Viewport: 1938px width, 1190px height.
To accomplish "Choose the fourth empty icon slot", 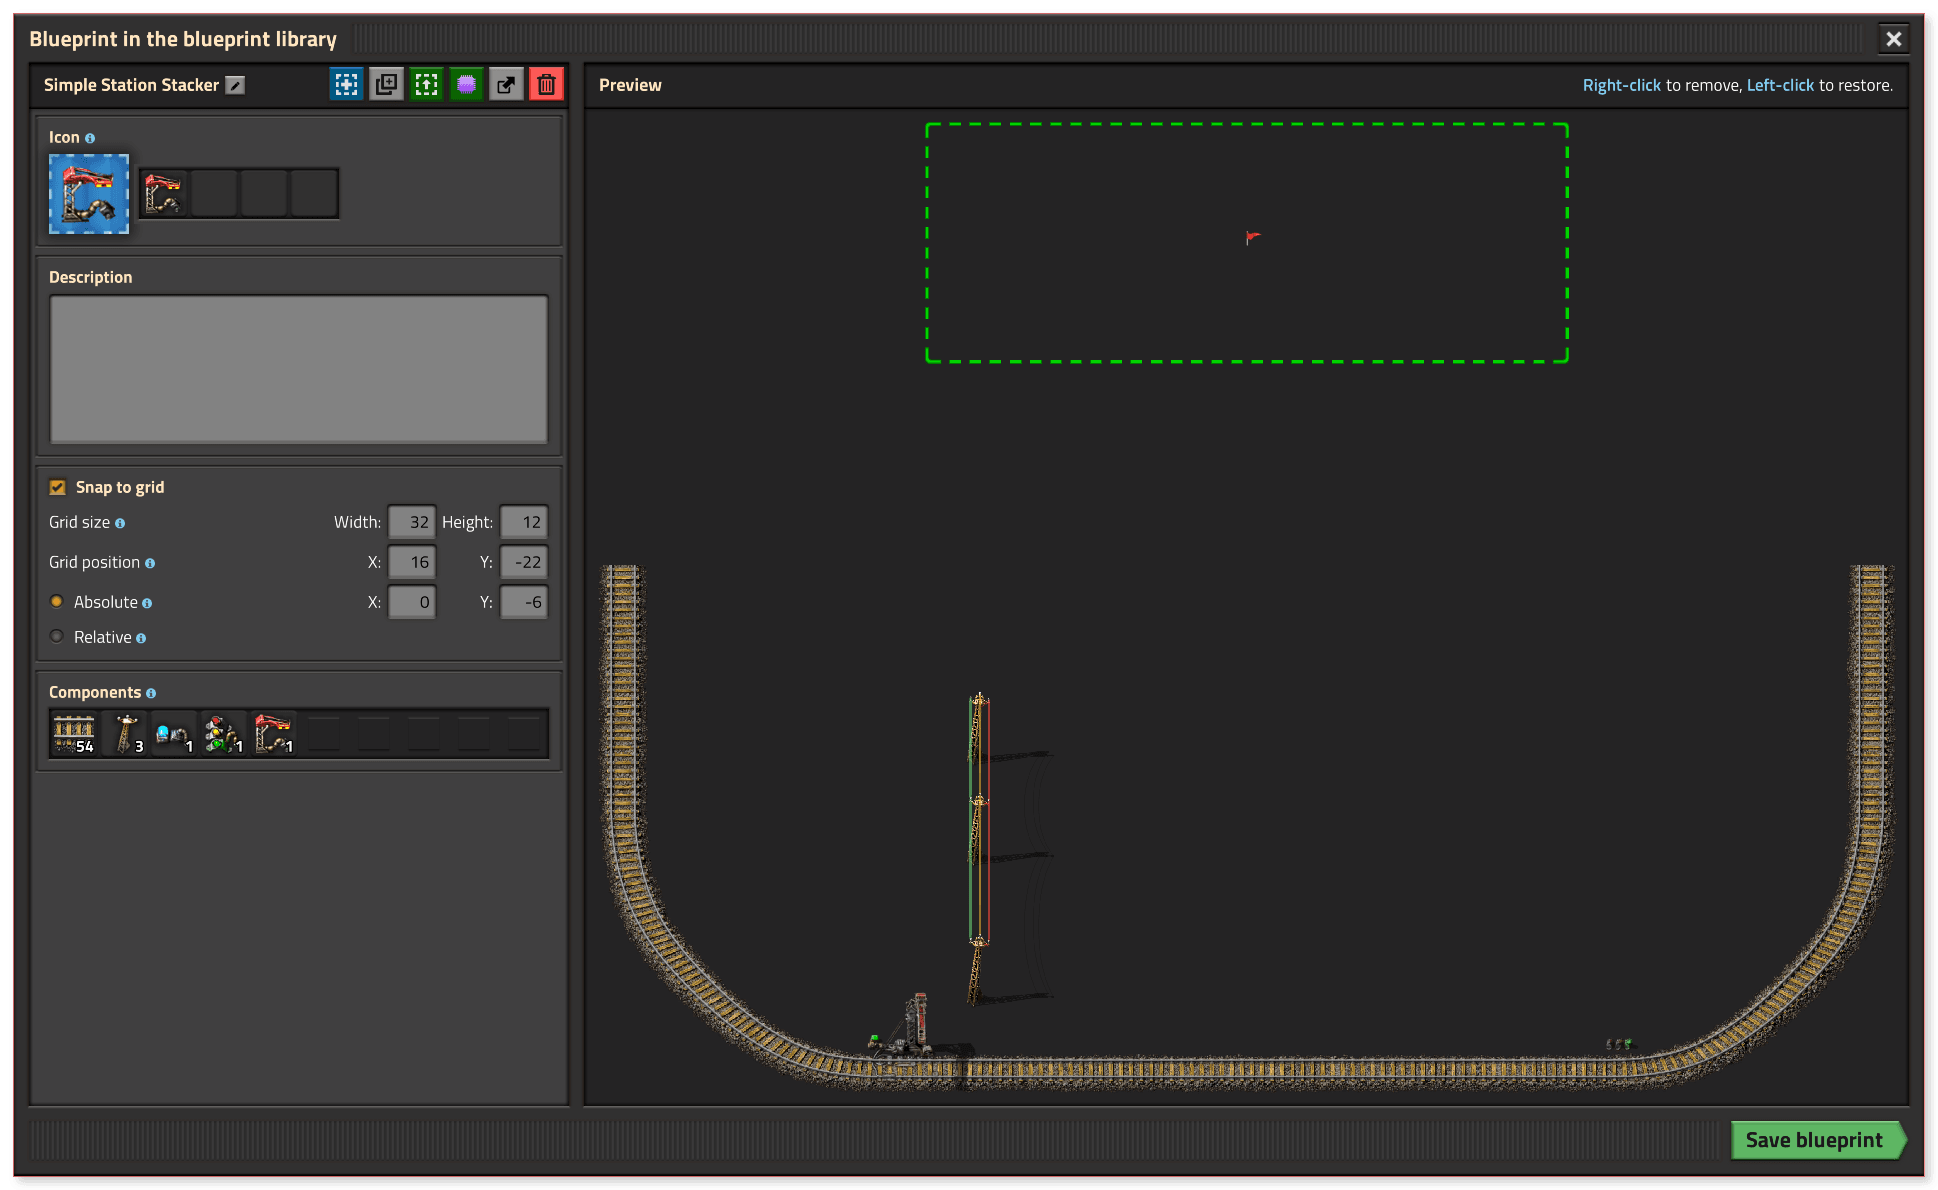I will click(314, 194).
